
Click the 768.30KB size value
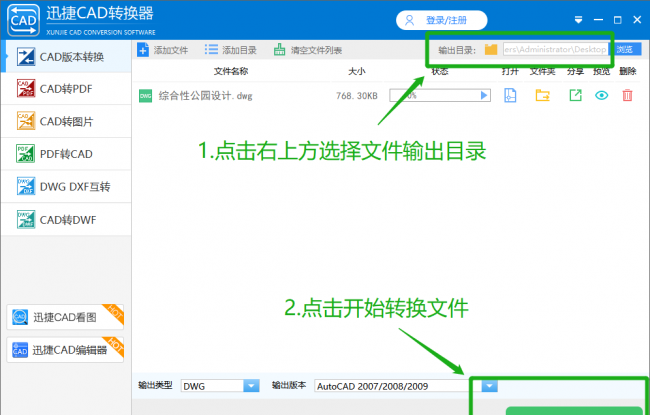(357, 96)
